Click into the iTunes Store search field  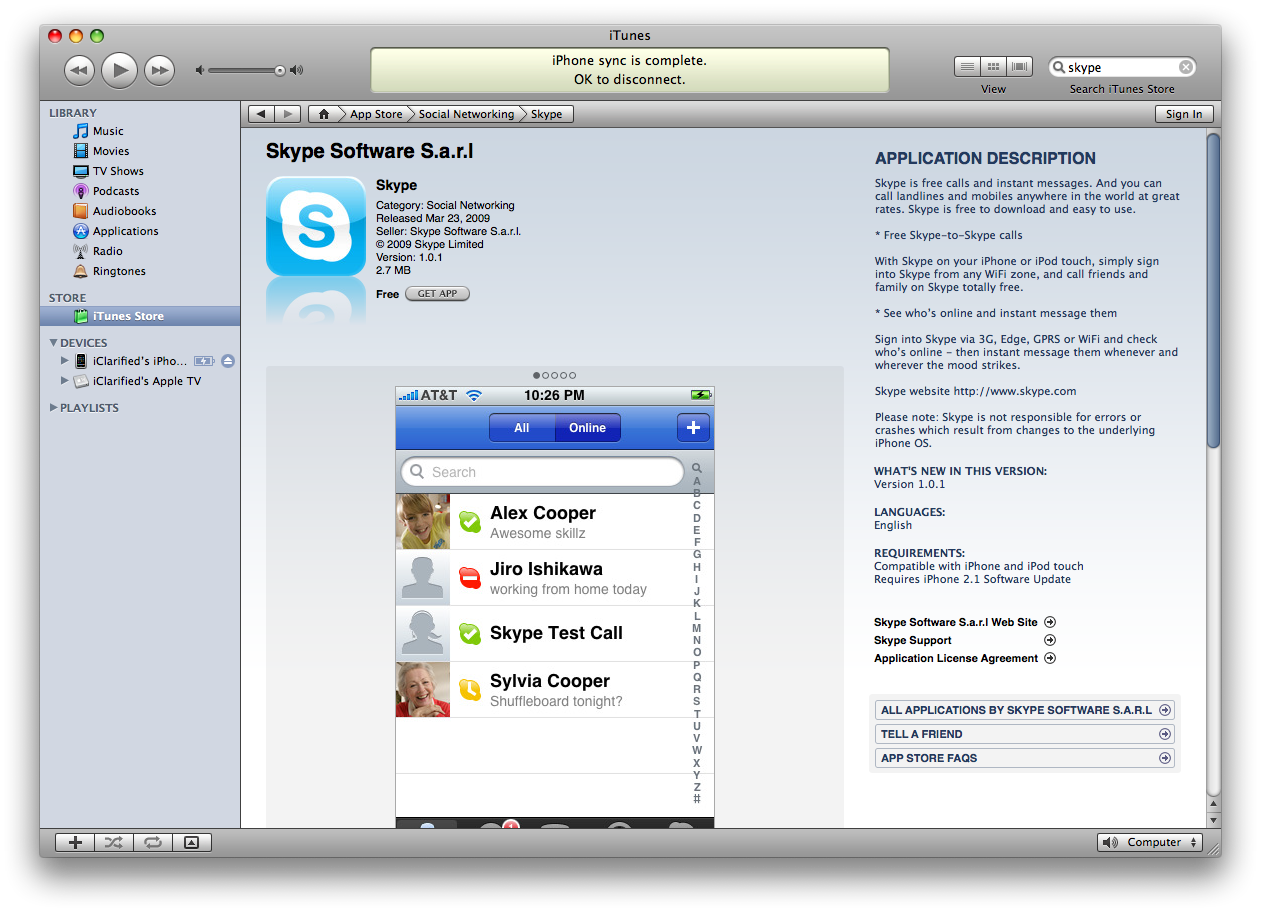click(1121, 67)
